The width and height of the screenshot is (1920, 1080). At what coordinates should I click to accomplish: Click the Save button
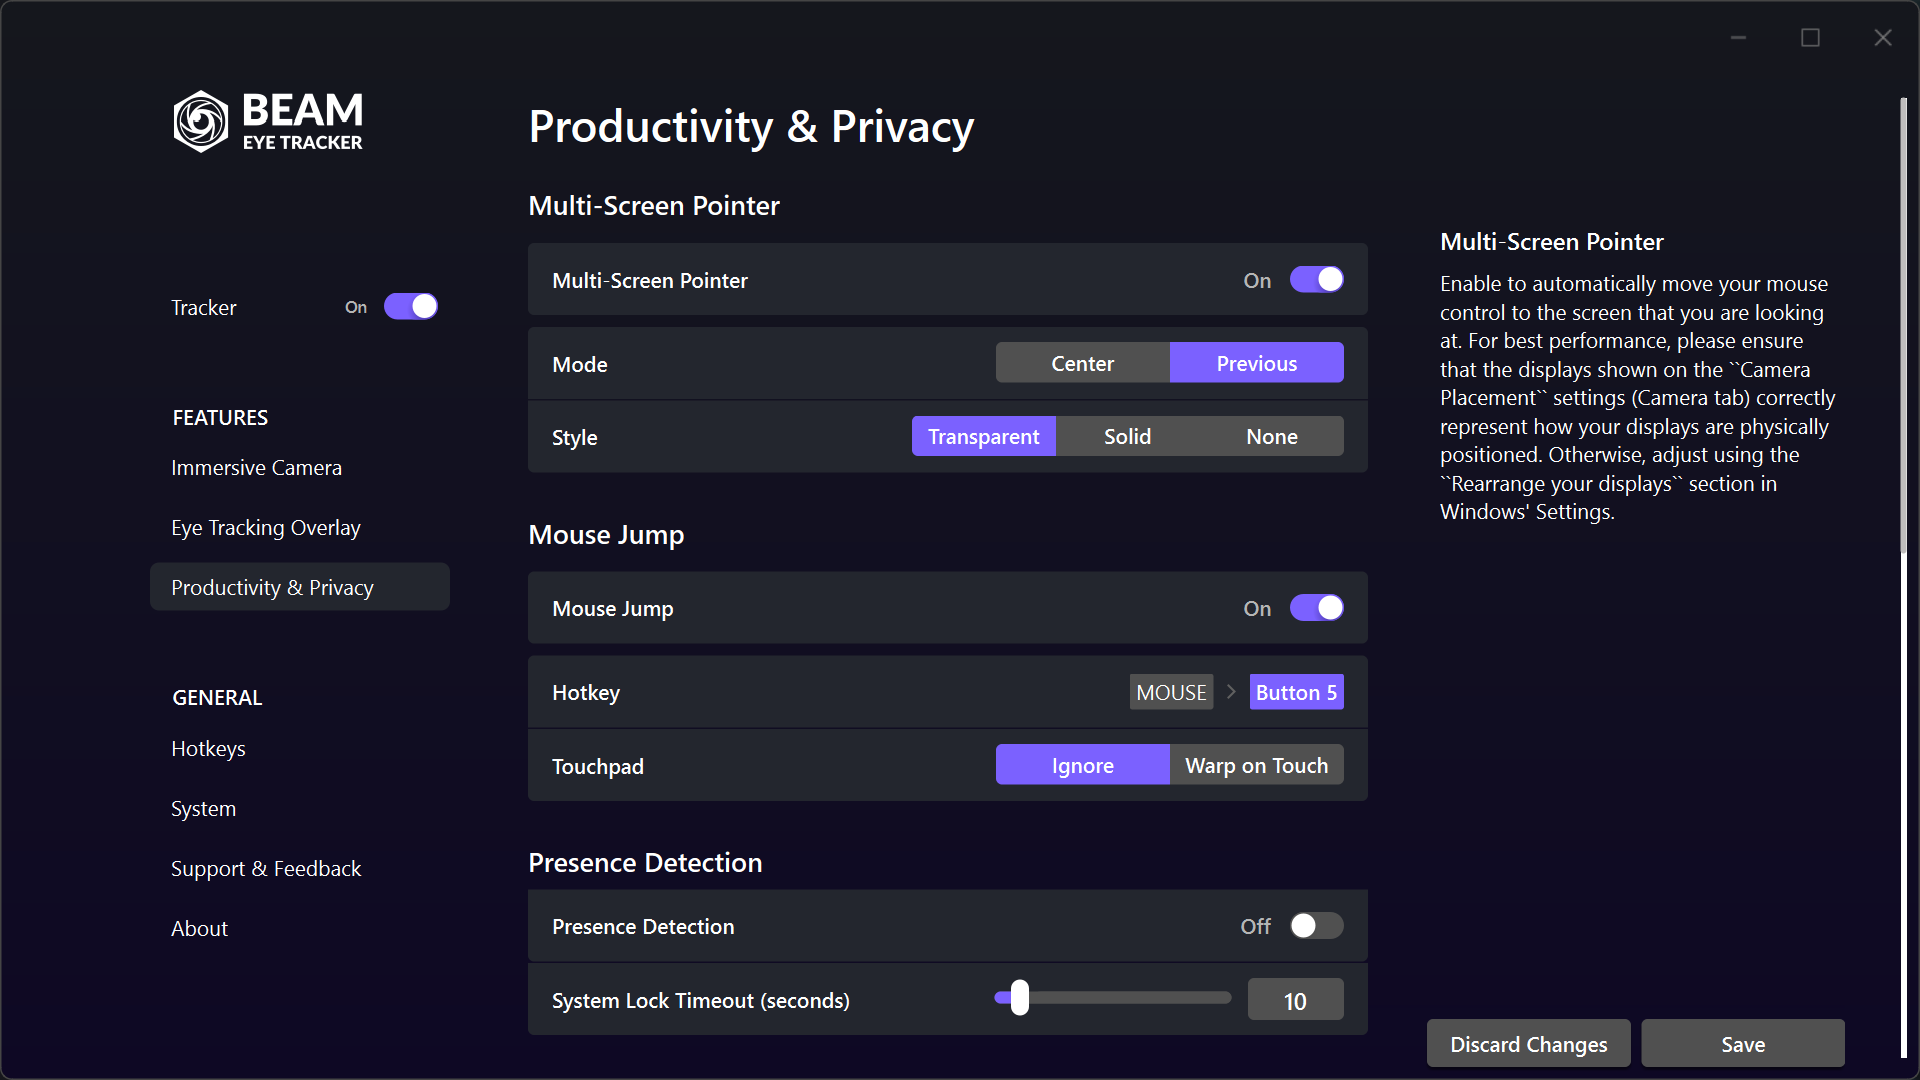tap(1742, 1044)
